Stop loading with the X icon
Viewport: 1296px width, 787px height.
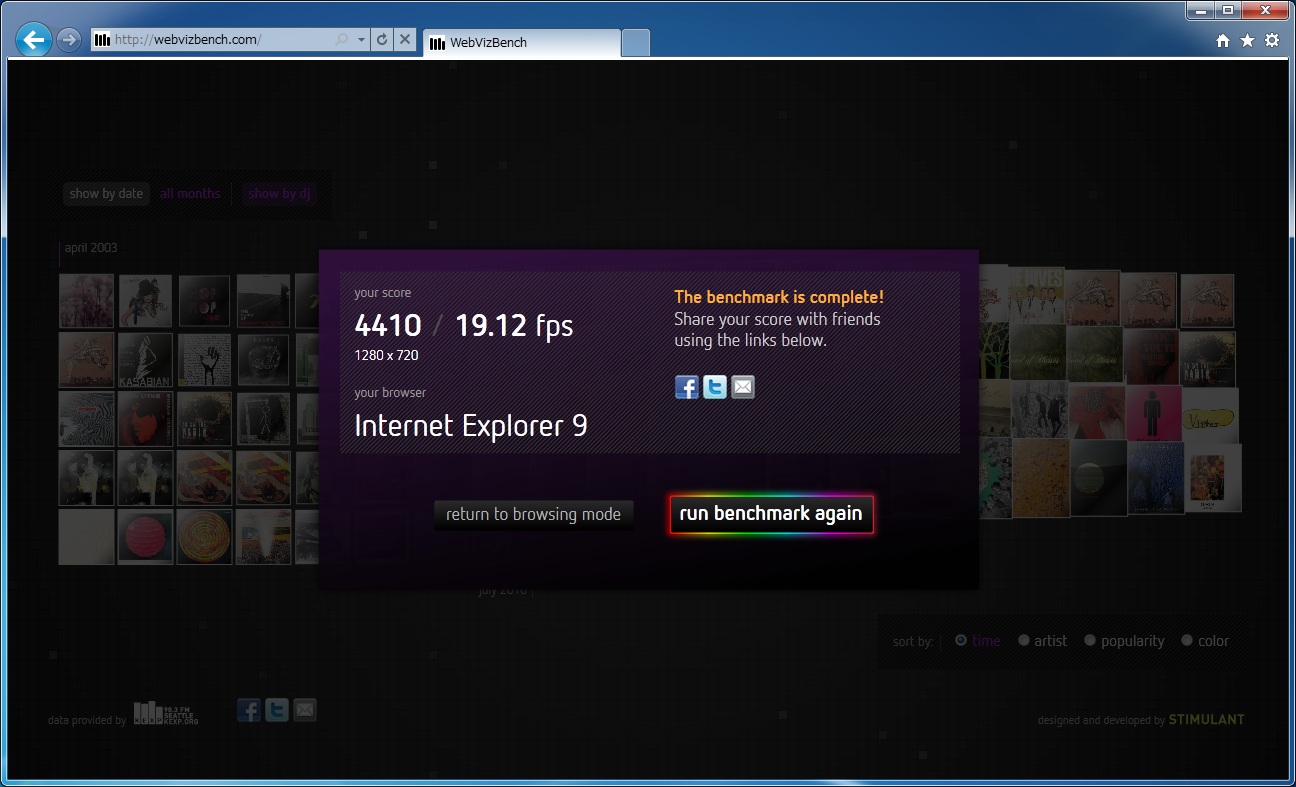pyautogui.click(x=404, y=40)
